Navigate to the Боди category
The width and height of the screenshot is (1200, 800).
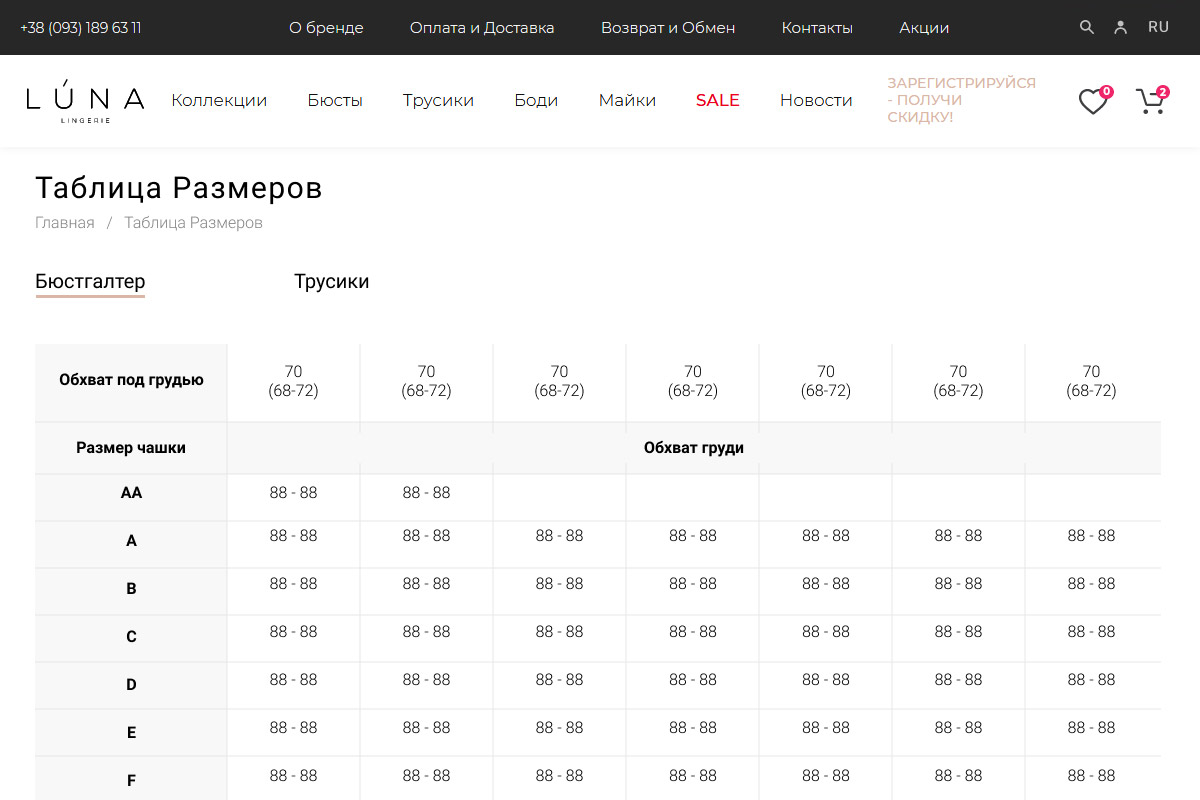click(536, 100)
